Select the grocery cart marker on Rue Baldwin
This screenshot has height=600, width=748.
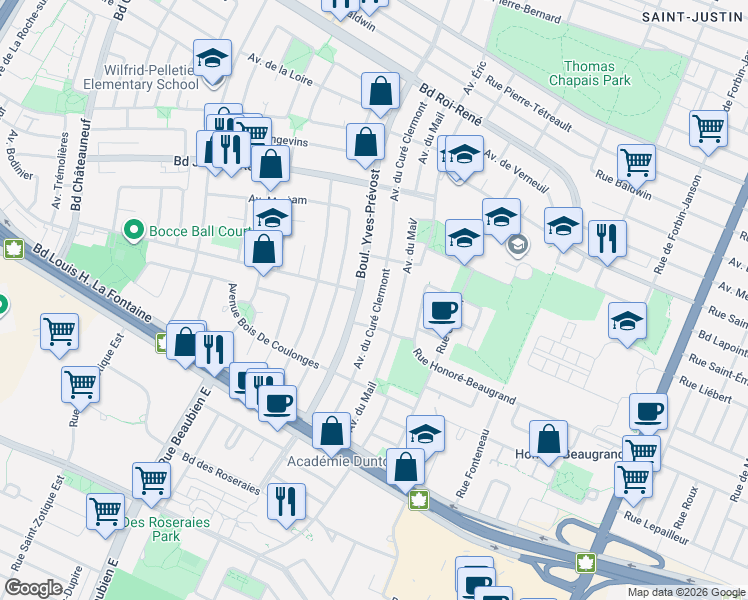point(636,165)
